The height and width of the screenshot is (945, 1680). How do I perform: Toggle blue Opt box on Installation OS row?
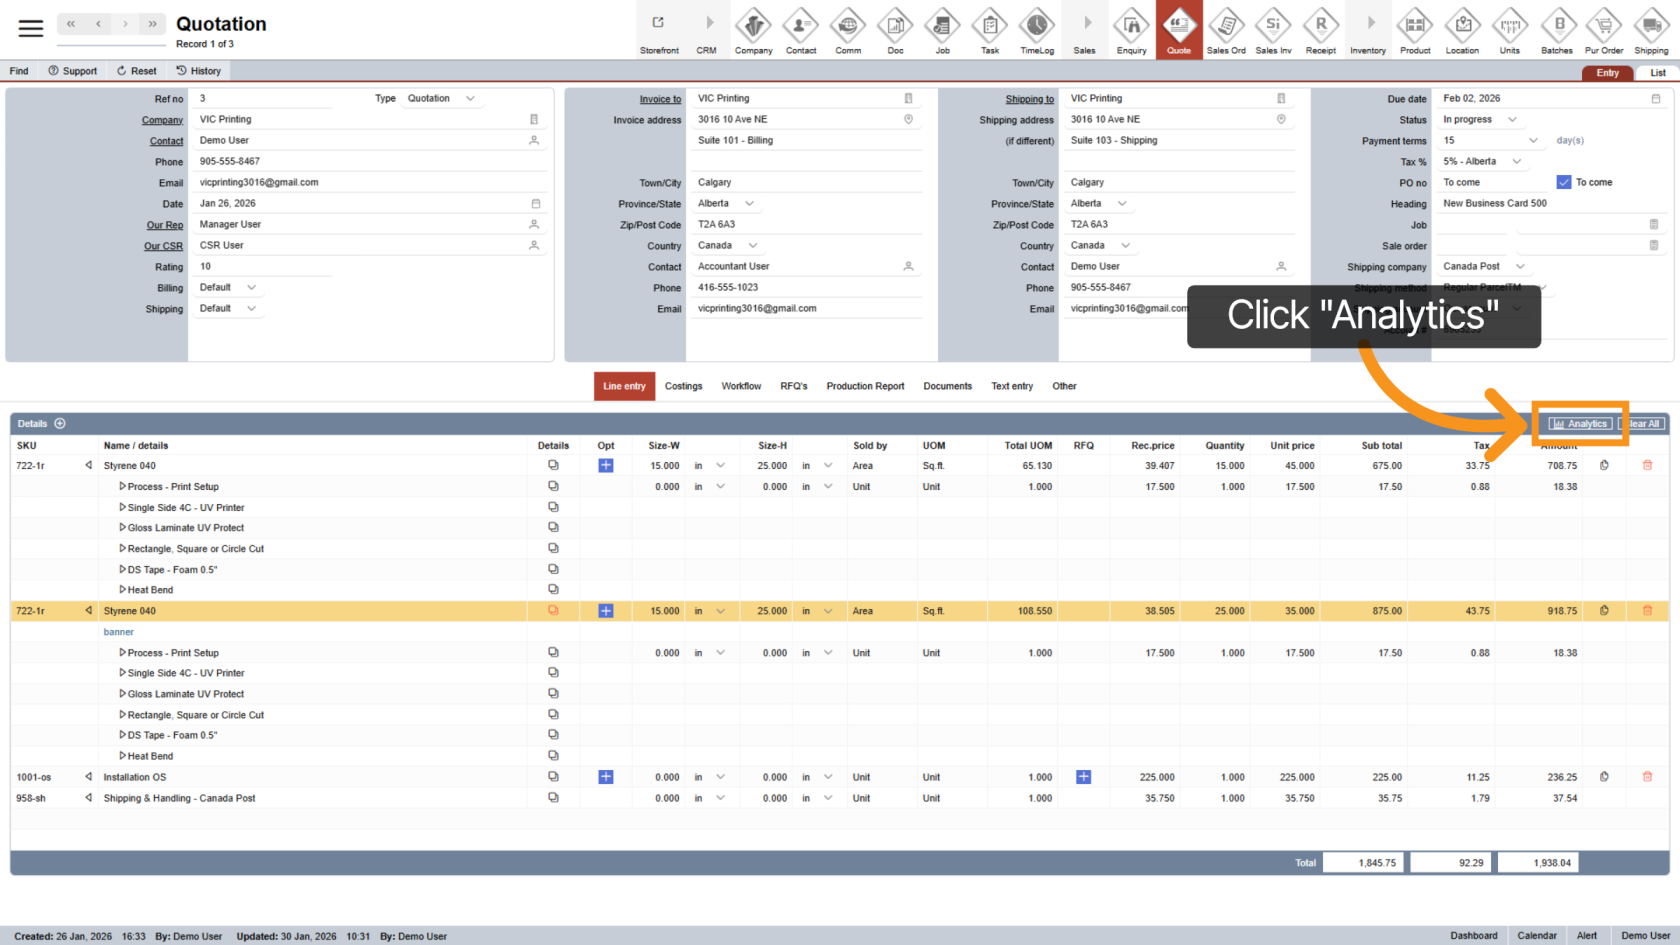606,777
